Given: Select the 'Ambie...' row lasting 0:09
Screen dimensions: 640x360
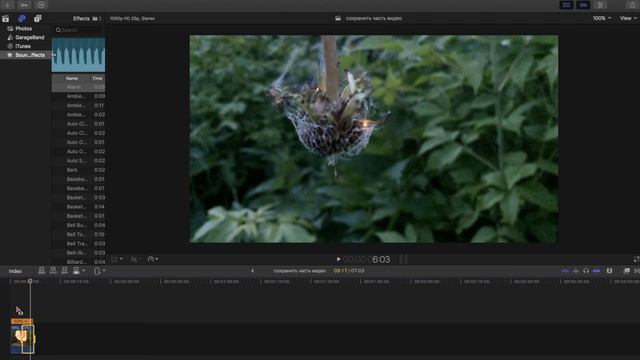Looking at the screenshot, I should click(x=78, y=96).
